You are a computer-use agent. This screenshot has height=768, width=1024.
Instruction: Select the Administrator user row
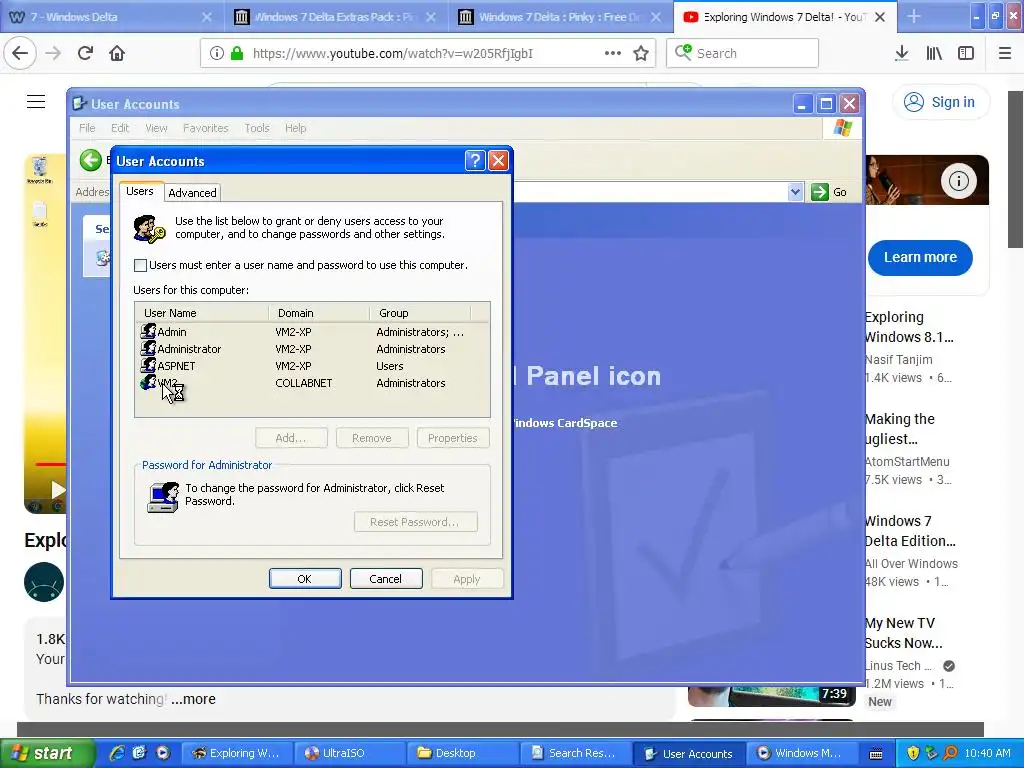point(312,349)
